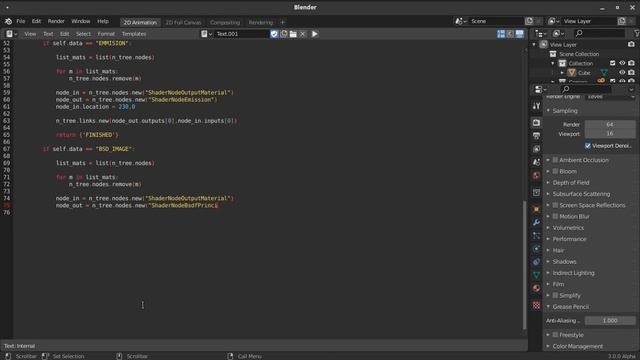The image size is (640, 360).
Task: Open the World properties tab
Action: [536, 176]
